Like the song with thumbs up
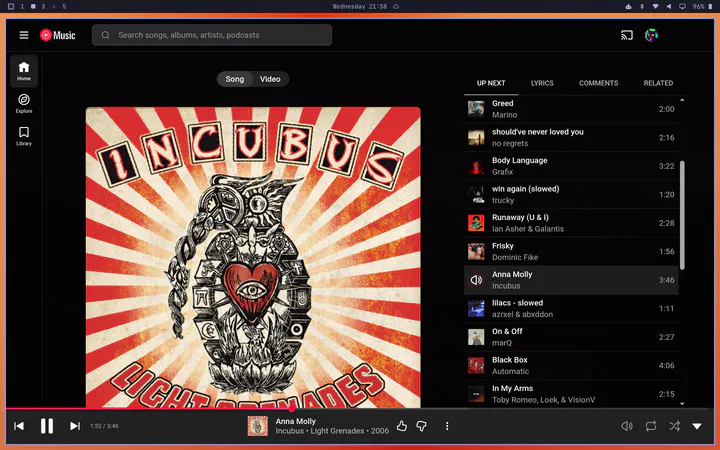Screen dimensions: 720x450 coord(402,426)
